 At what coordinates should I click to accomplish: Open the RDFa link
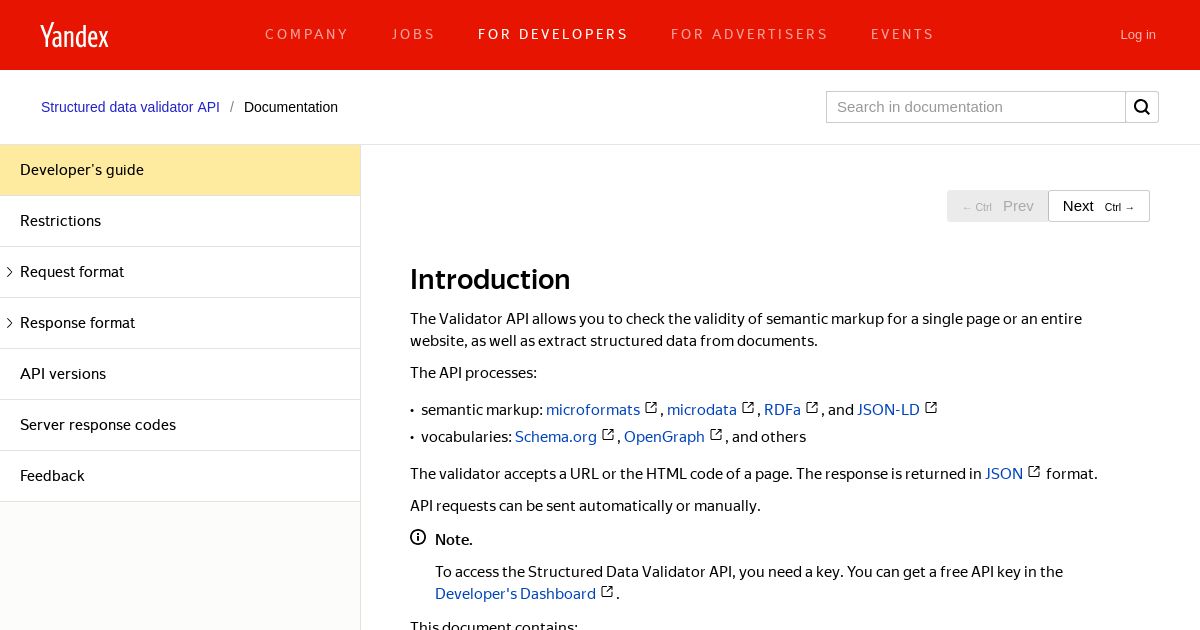(782, 409)
